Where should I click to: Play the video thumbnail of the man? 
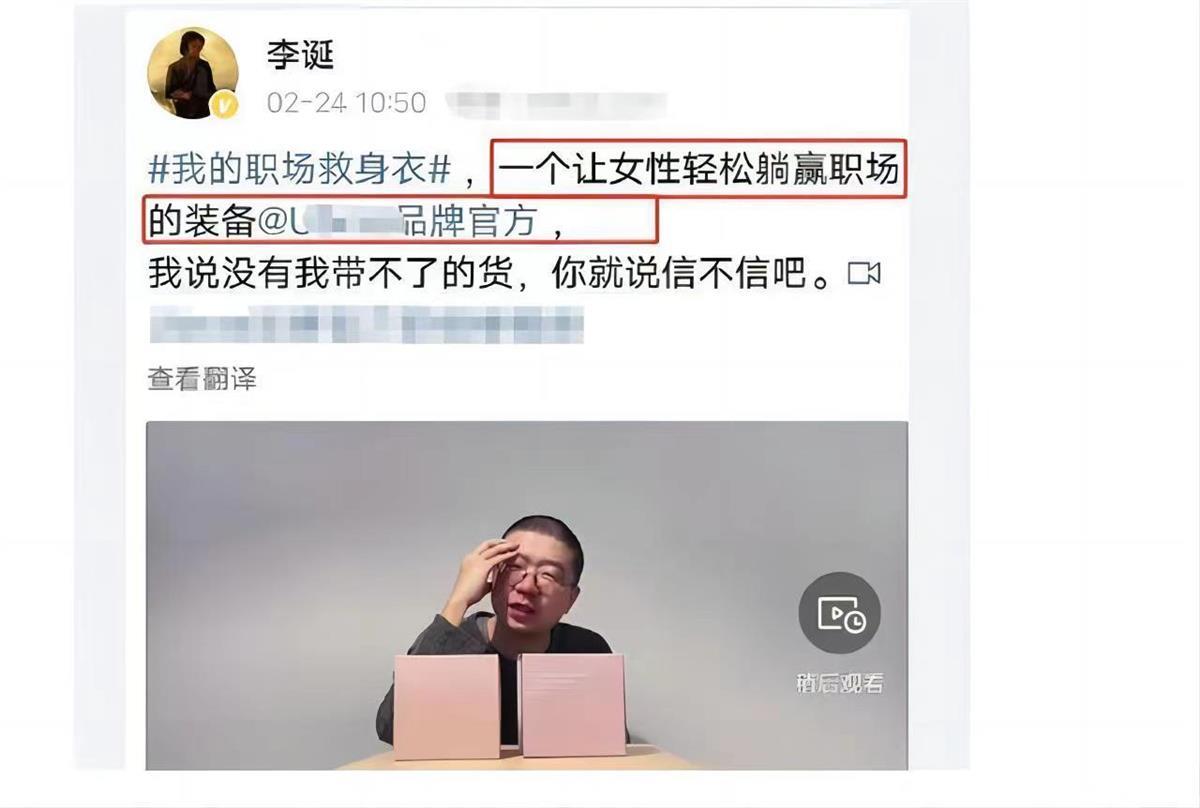[x=527, y=595]
